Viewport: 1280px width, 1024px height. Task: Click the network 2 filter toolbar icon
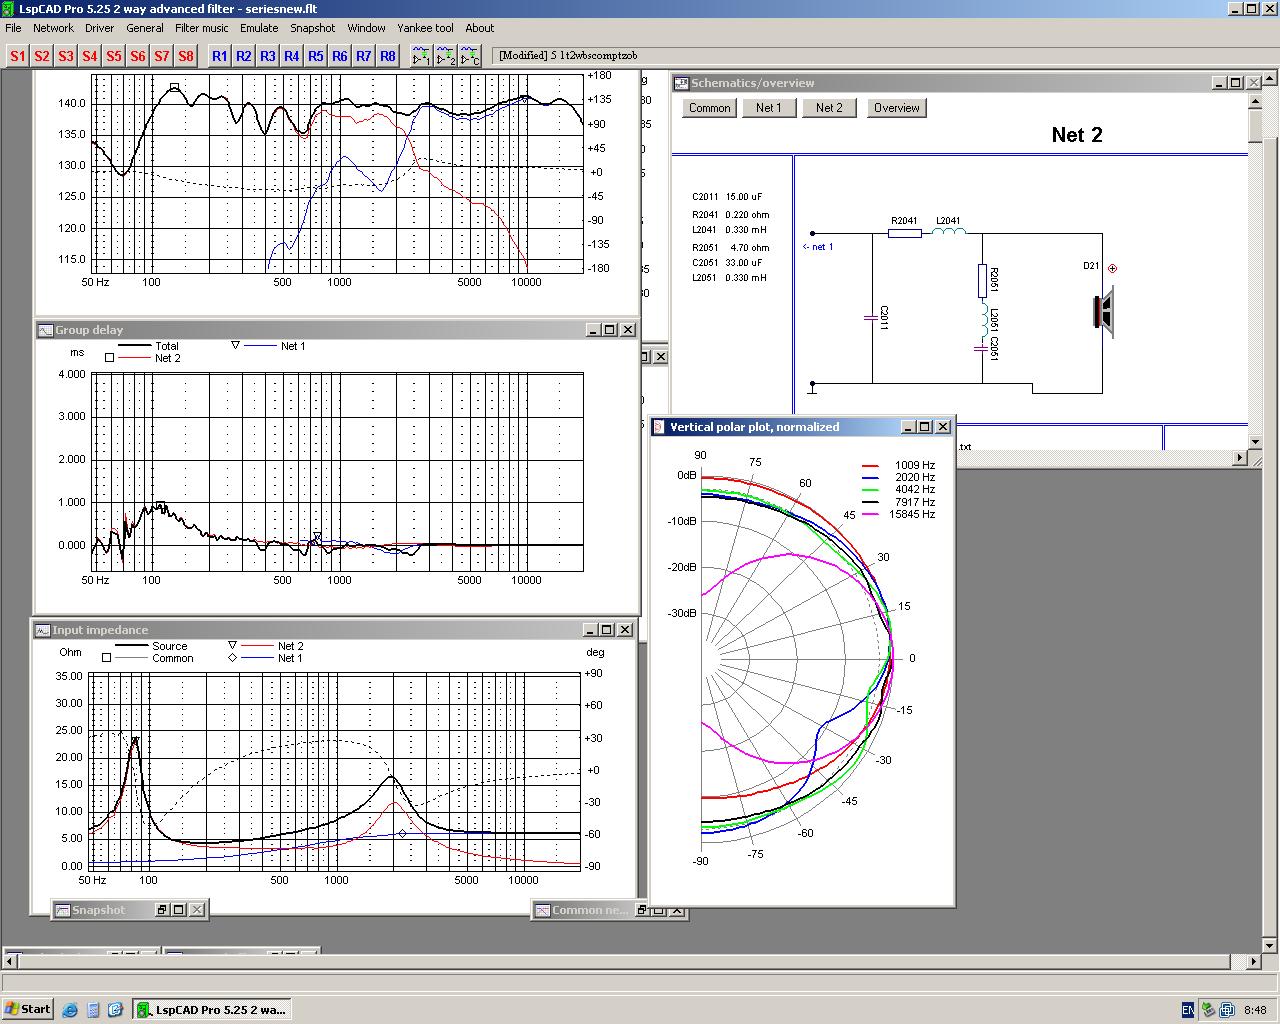(x=445, y=56)
